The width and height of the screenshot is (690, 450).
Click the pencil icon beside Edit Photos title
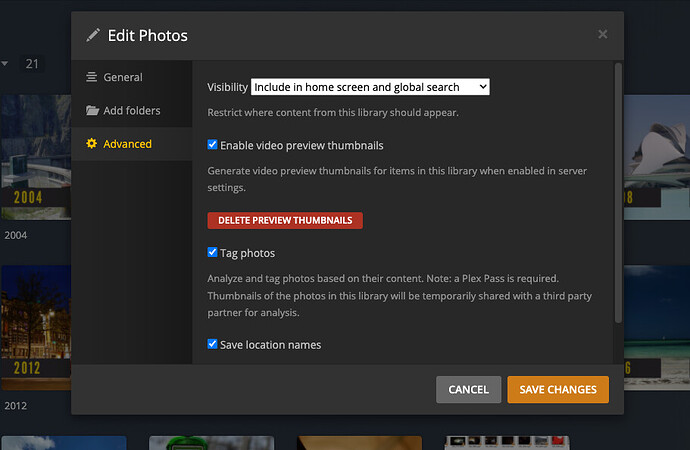click(93, 36)
